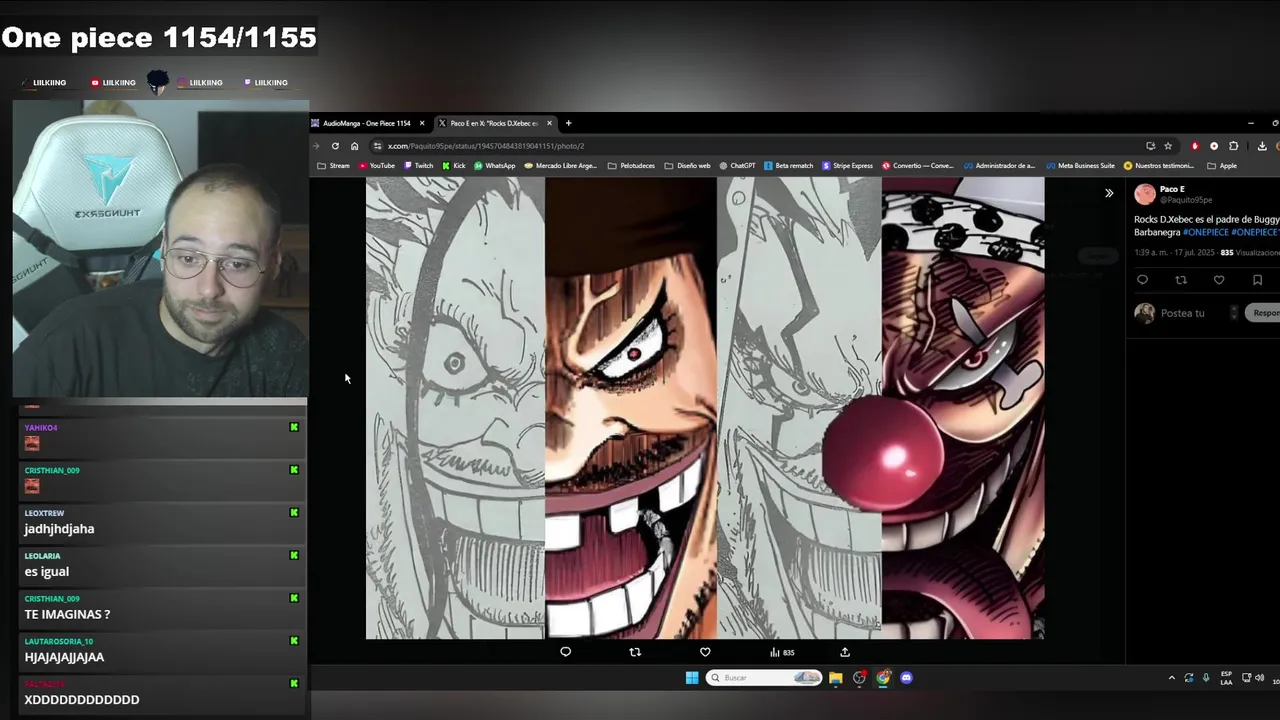
Task: Open the Convertio bookmark
Action: point(918,166)
